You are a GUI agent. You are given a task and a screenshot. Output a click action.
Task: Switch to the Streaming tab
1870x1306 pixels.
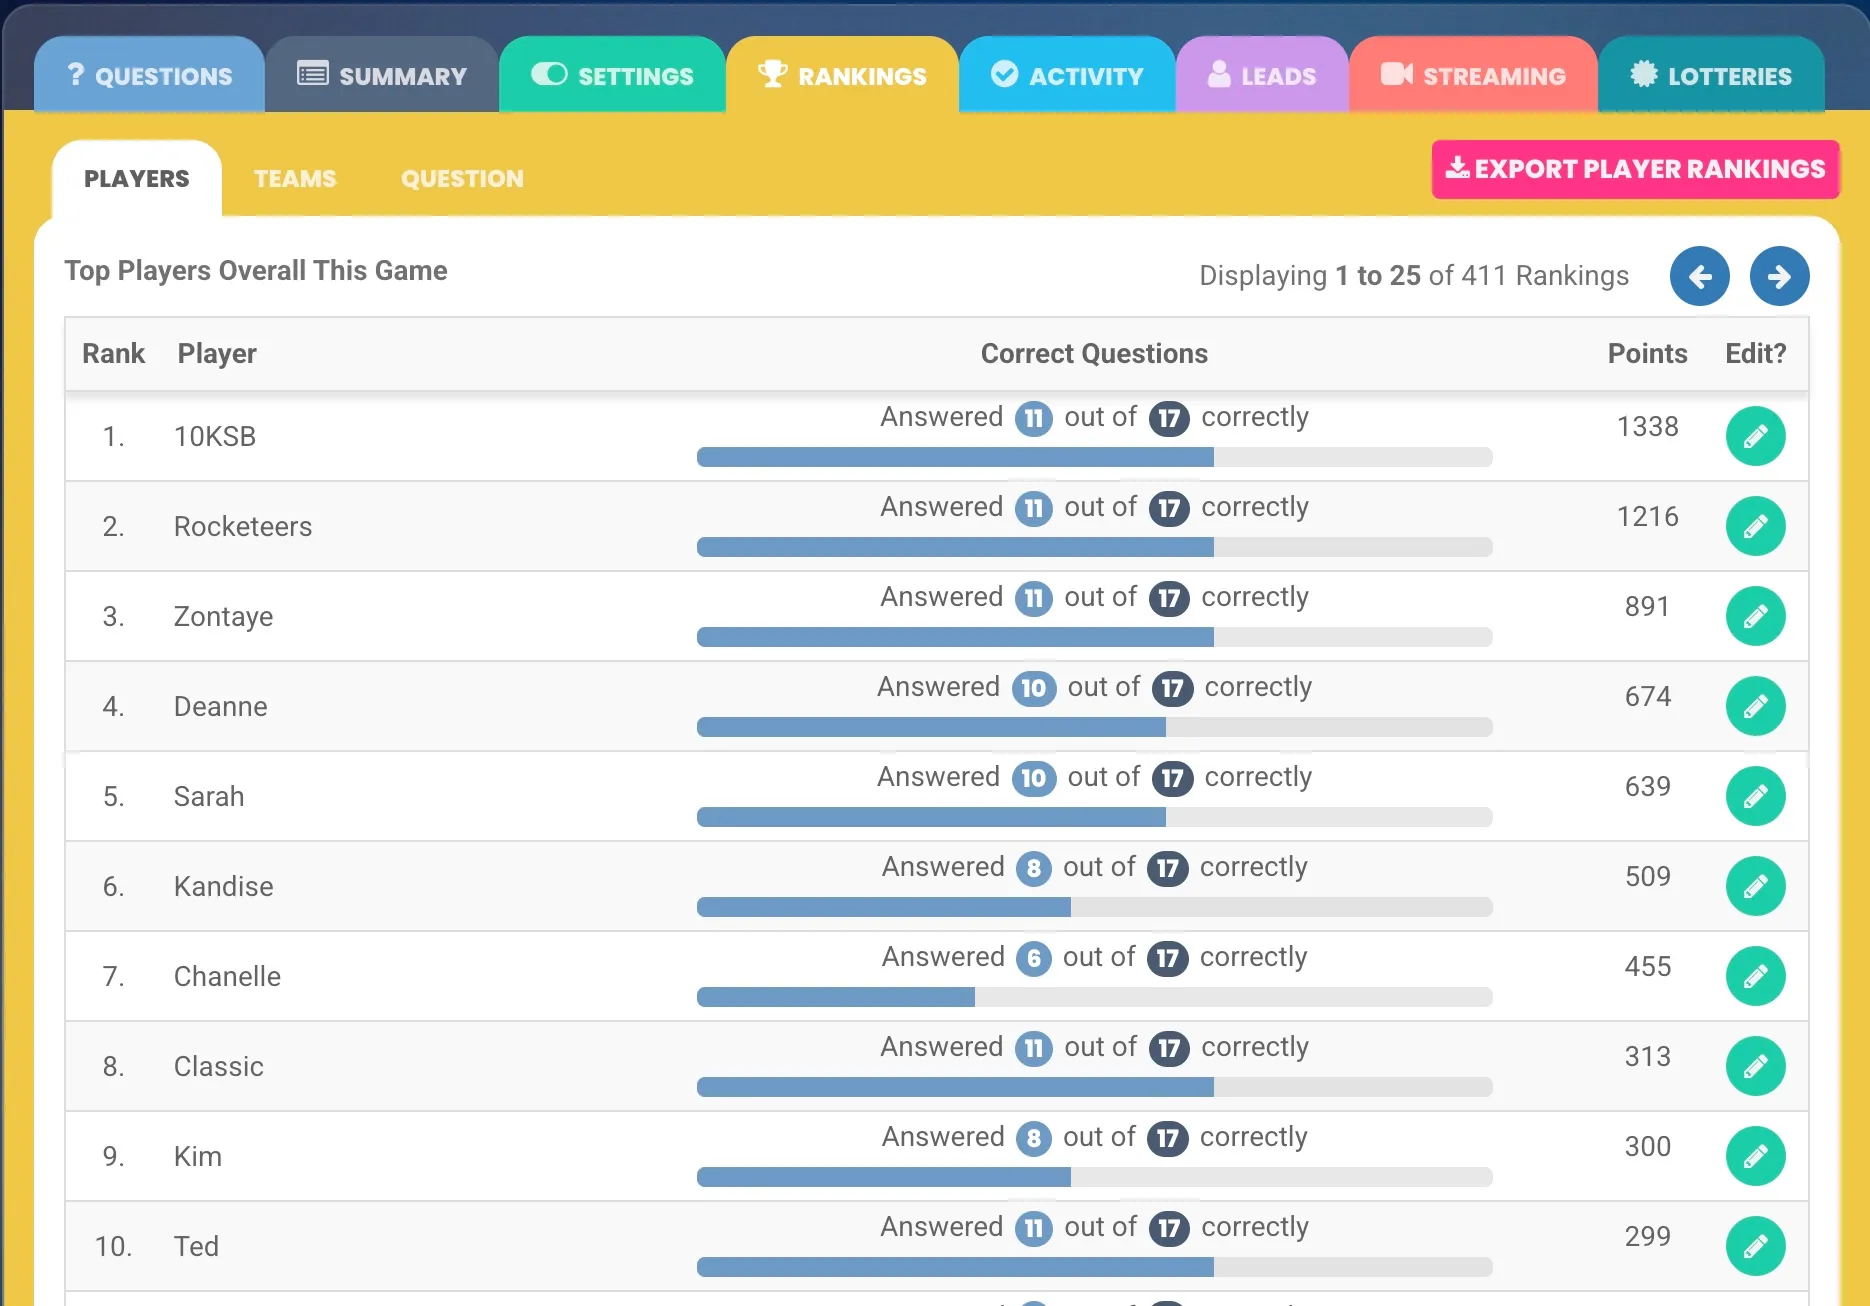[1473, 75]
